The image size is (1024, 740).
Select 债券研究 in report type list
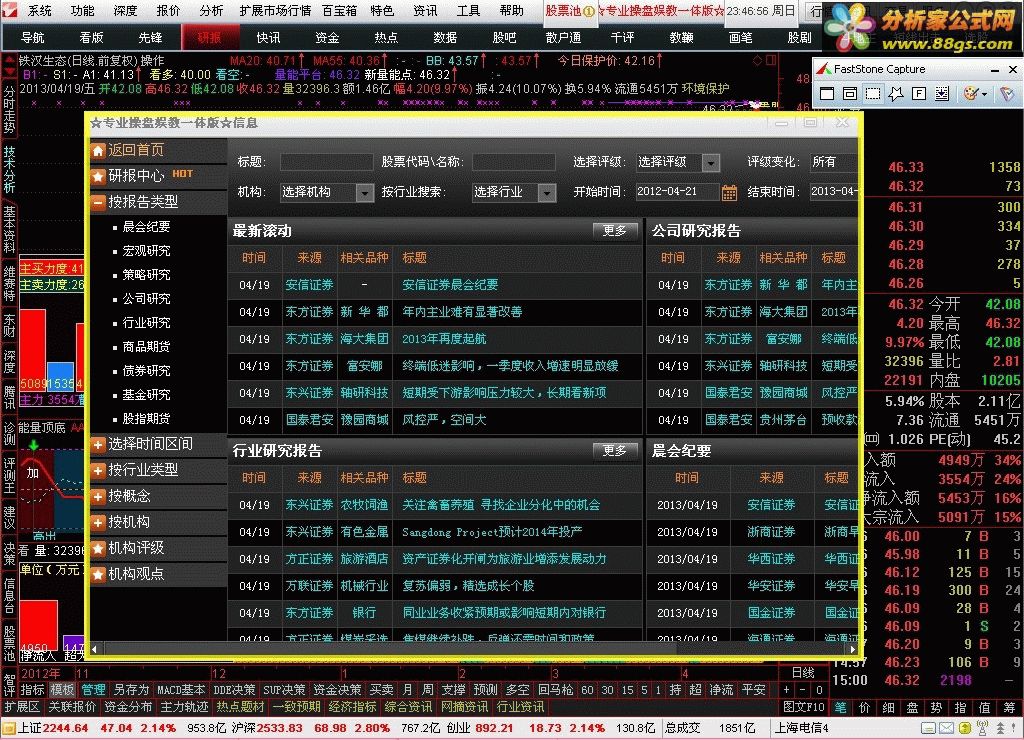(146, 371)
